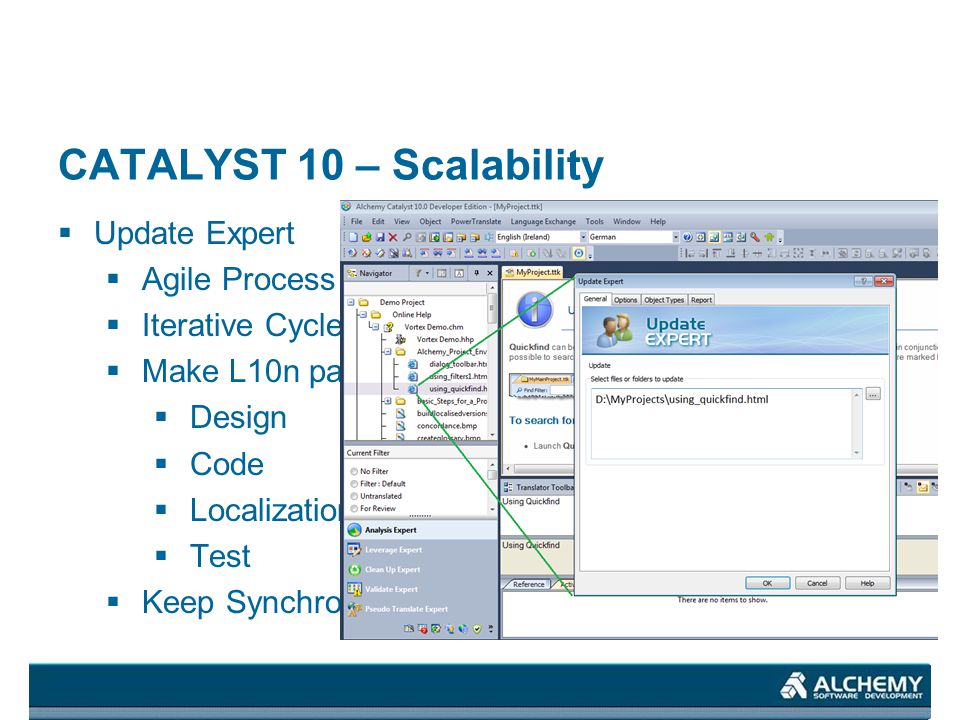Click the highlighted circular target toolbar icon

pyautogui.click(x=579, y=253)
